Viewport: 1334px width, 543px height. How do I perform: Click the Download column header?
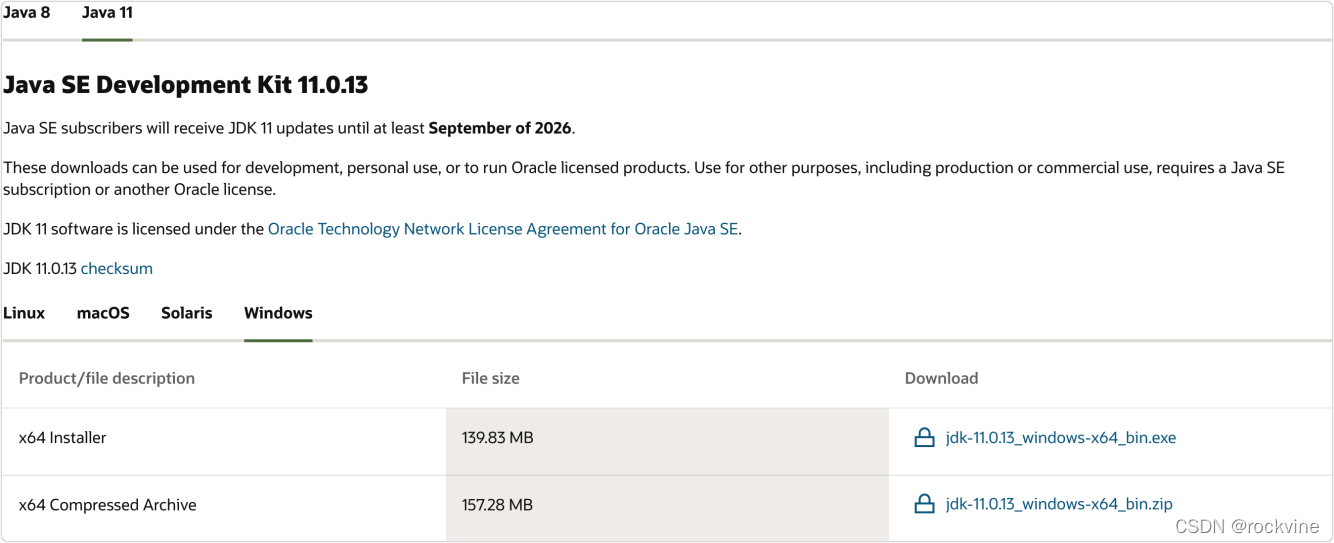click(941, 378)
